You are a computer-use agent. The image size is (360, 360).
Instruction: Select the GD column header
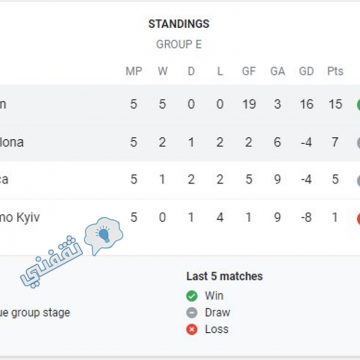pyautogui.click(x=306, y=71)
